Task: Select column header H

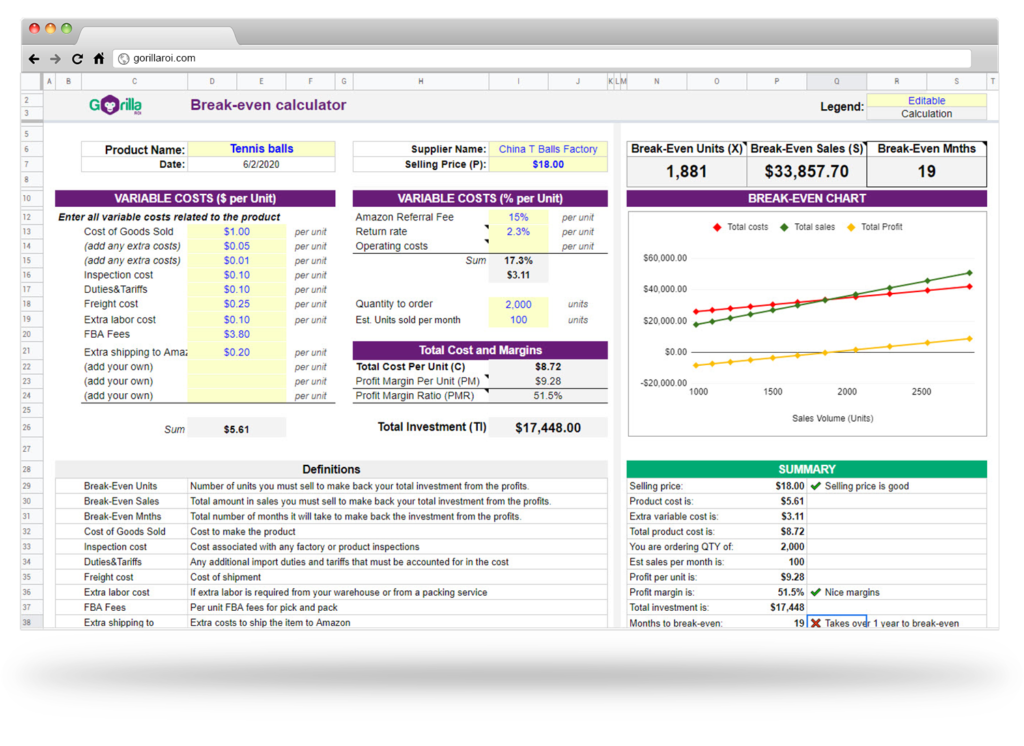Action: pos(421,81)
